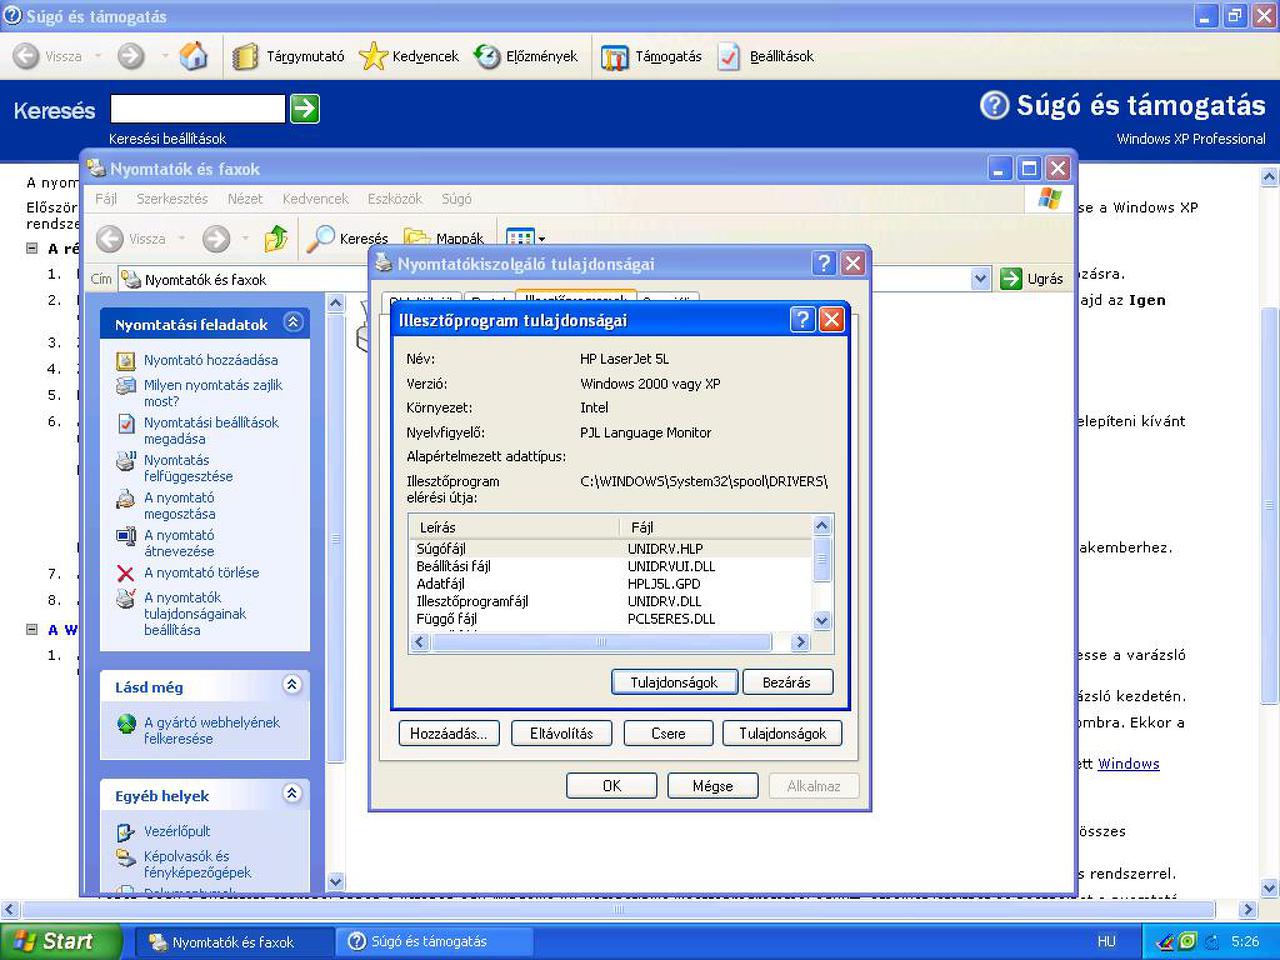Screen dimensions: 1280x960
Task: Select Adatfájl row in file list
Action: coord(611,584)
